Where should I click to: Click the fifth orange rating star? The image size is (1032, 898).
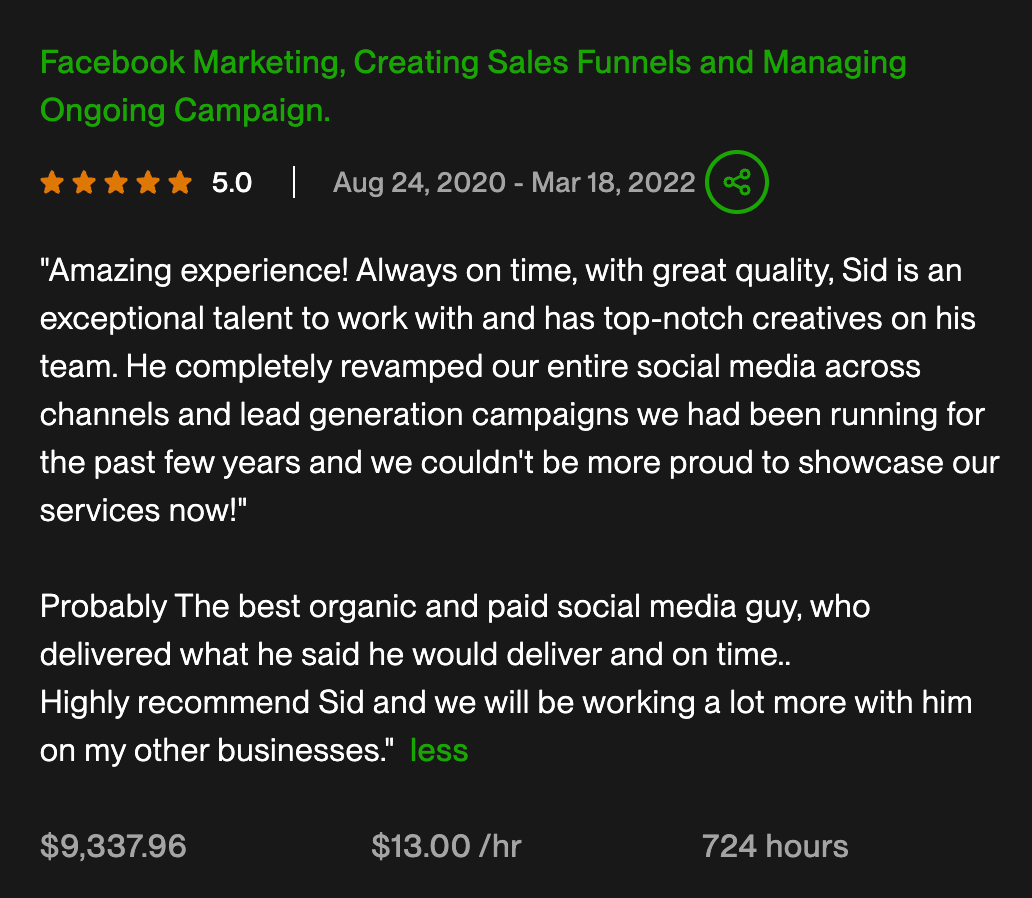pos(180,183)
